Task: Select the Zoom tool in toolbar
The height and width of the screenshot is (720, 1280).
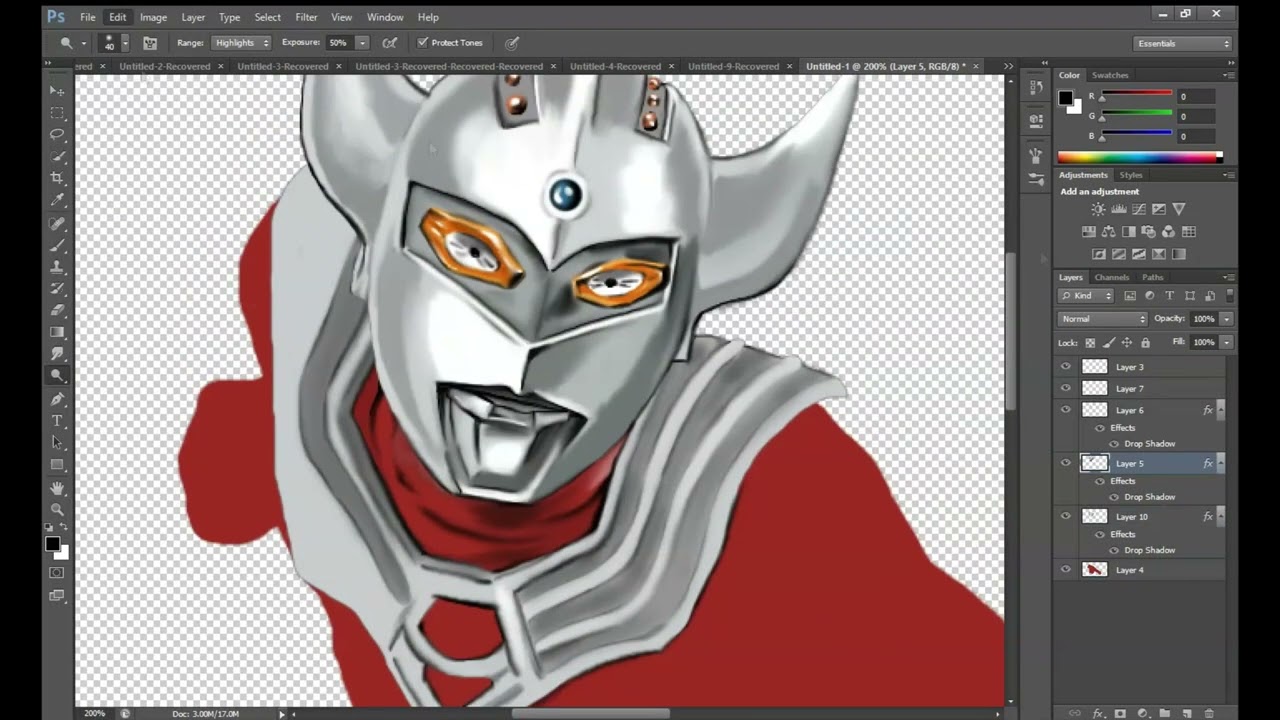Action: point(57,510)
